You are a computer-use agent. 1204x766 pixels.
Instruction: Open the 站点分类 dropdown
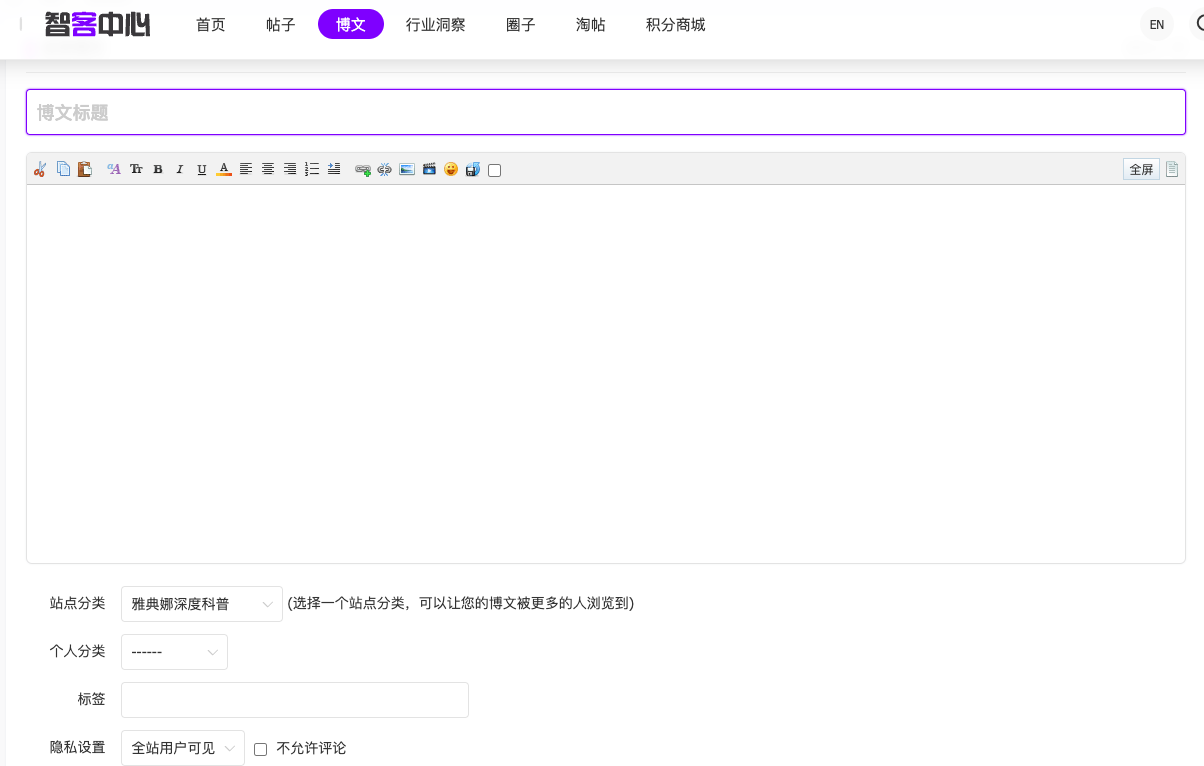[201, 604]
